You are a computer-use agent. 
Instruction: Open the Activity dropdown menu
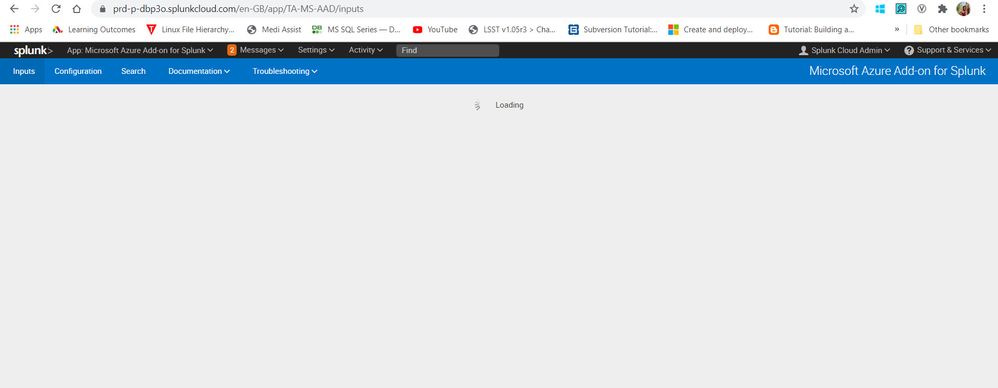(x=365, y=50)
